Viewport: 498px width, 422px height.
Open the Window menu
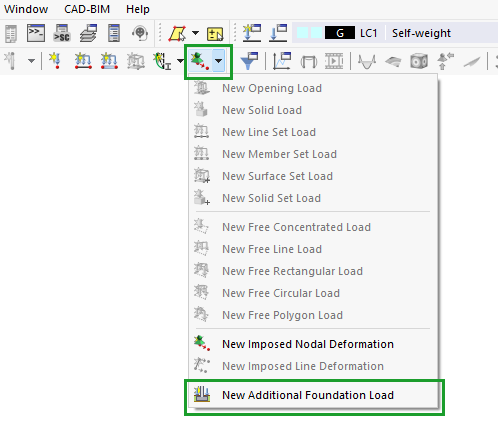coord(26,9)
